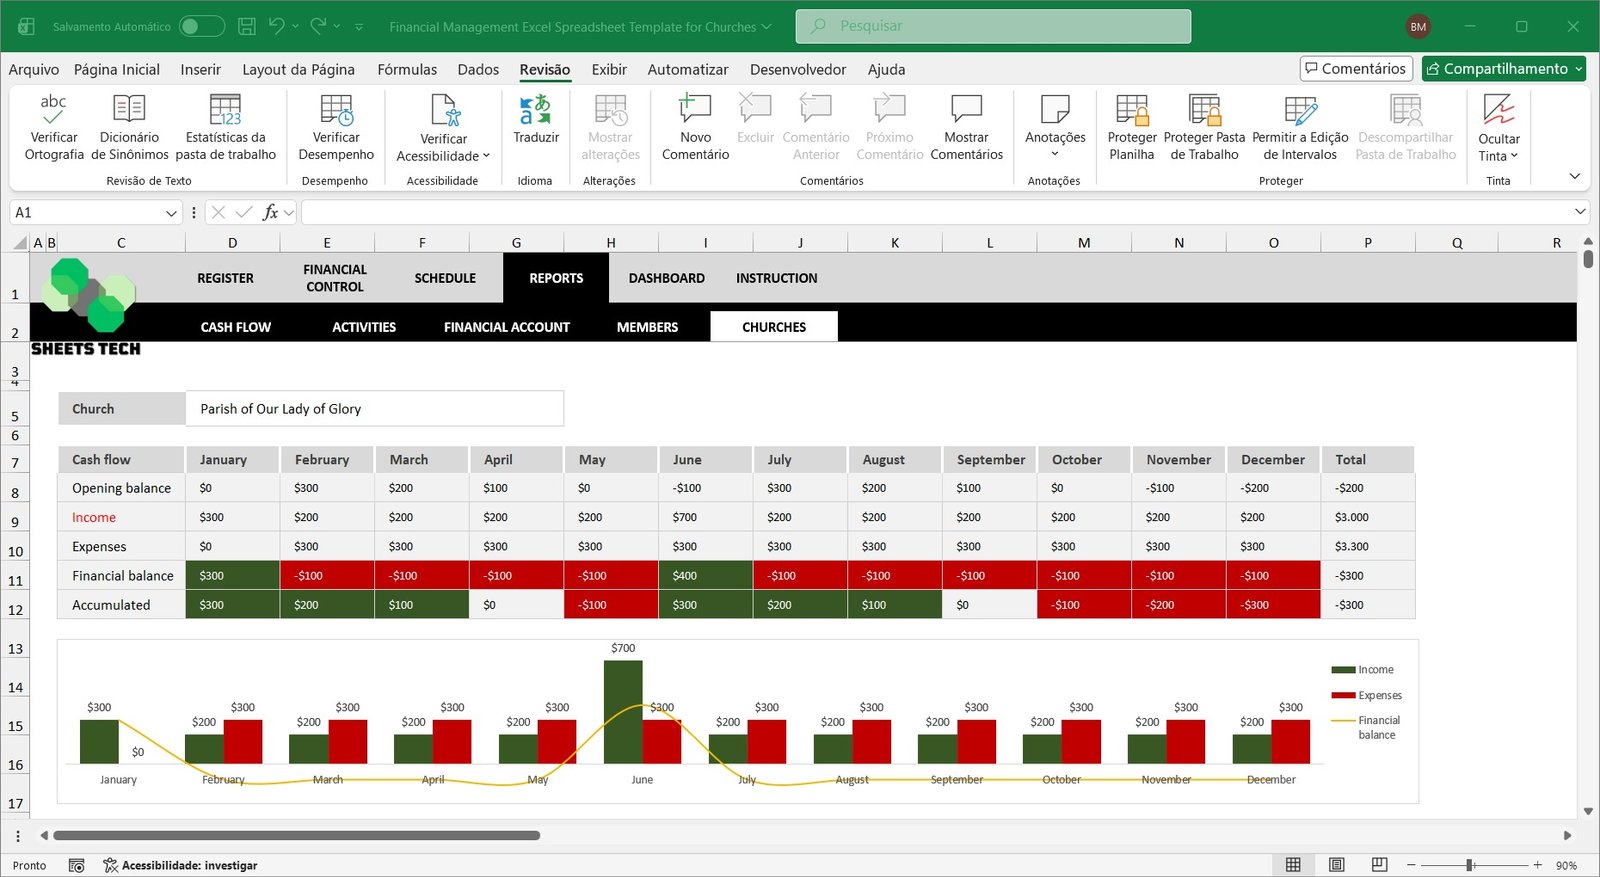Click Verificar Desempenho icon
The width and height of the screenshot is (1600, 877).
click(x=336, y=110)
